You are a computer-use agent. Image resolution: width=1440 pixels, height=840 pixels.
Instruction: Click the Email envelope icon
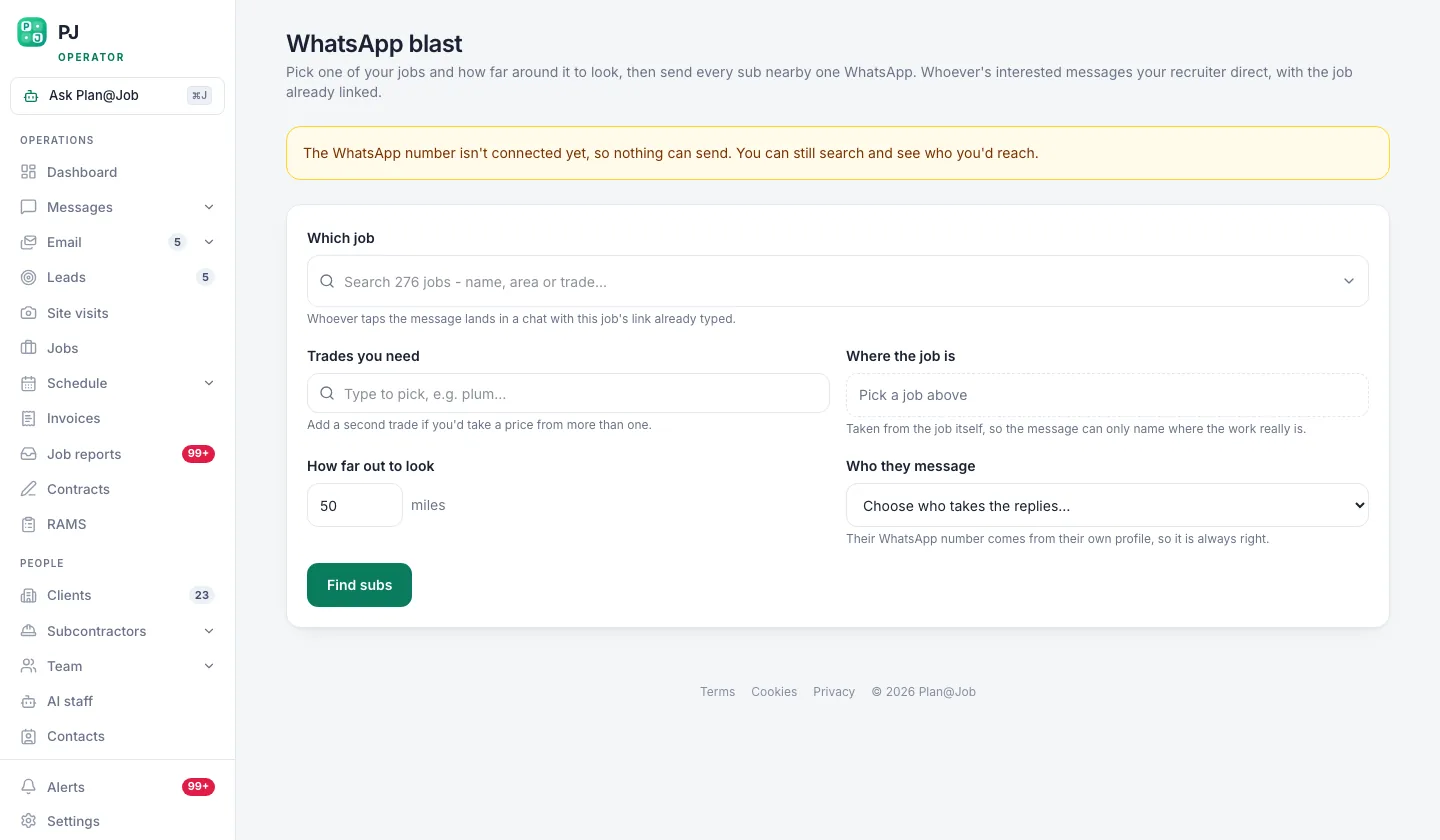click(x=28, y=242)
